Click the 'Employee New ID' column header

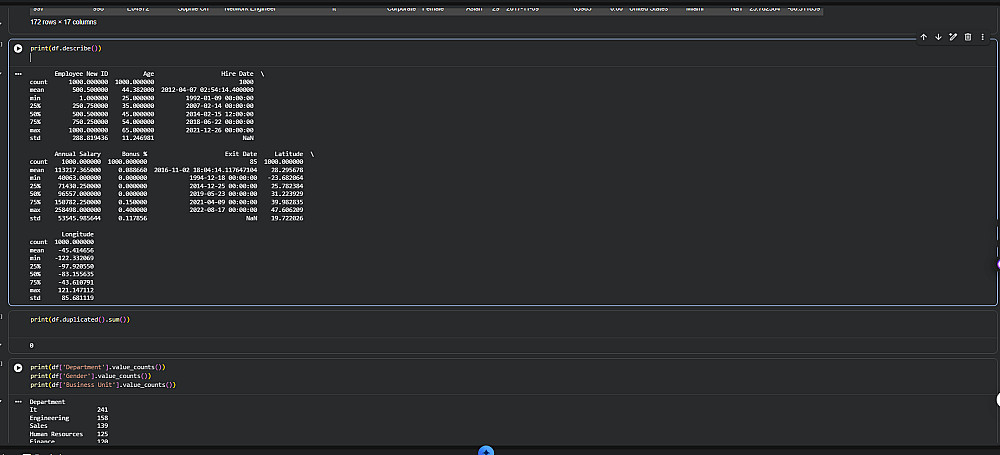(x=81, y=74)
